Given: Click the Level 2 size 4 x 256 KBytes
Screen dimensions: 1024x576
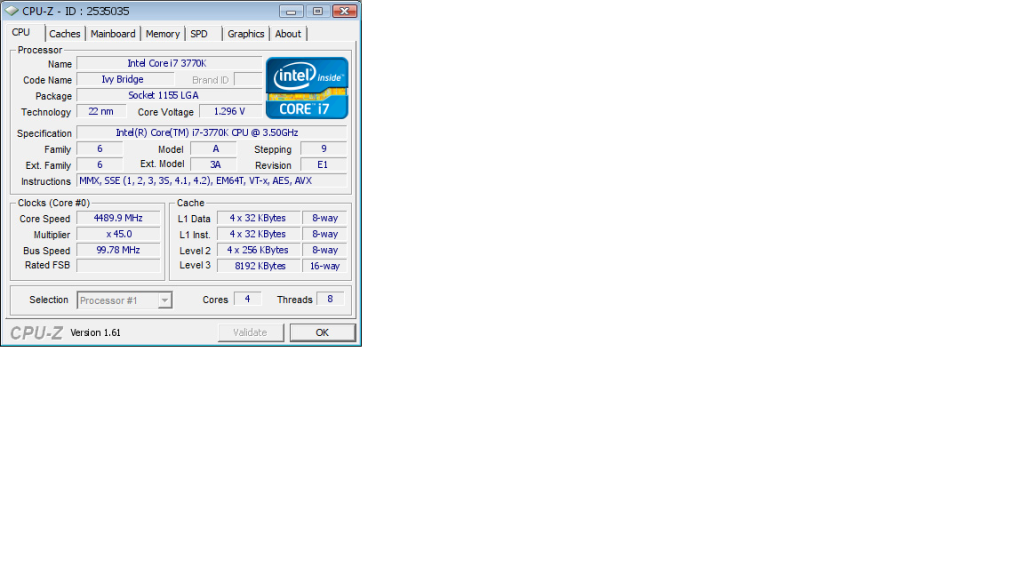Looking at the screenshot, I should click(258, 250).
